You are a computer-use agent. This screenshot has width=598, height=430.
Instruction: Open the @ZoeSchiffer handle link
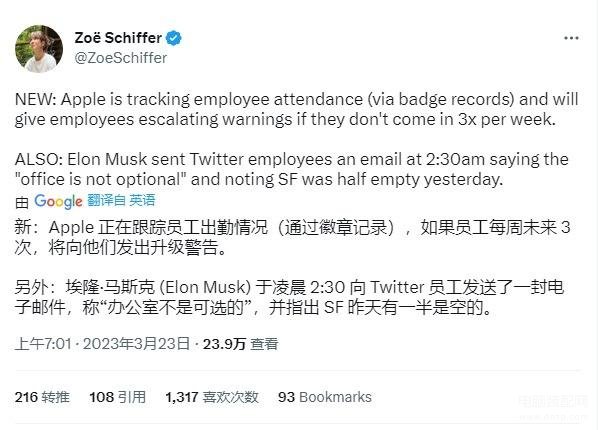(x=121, y=58)
